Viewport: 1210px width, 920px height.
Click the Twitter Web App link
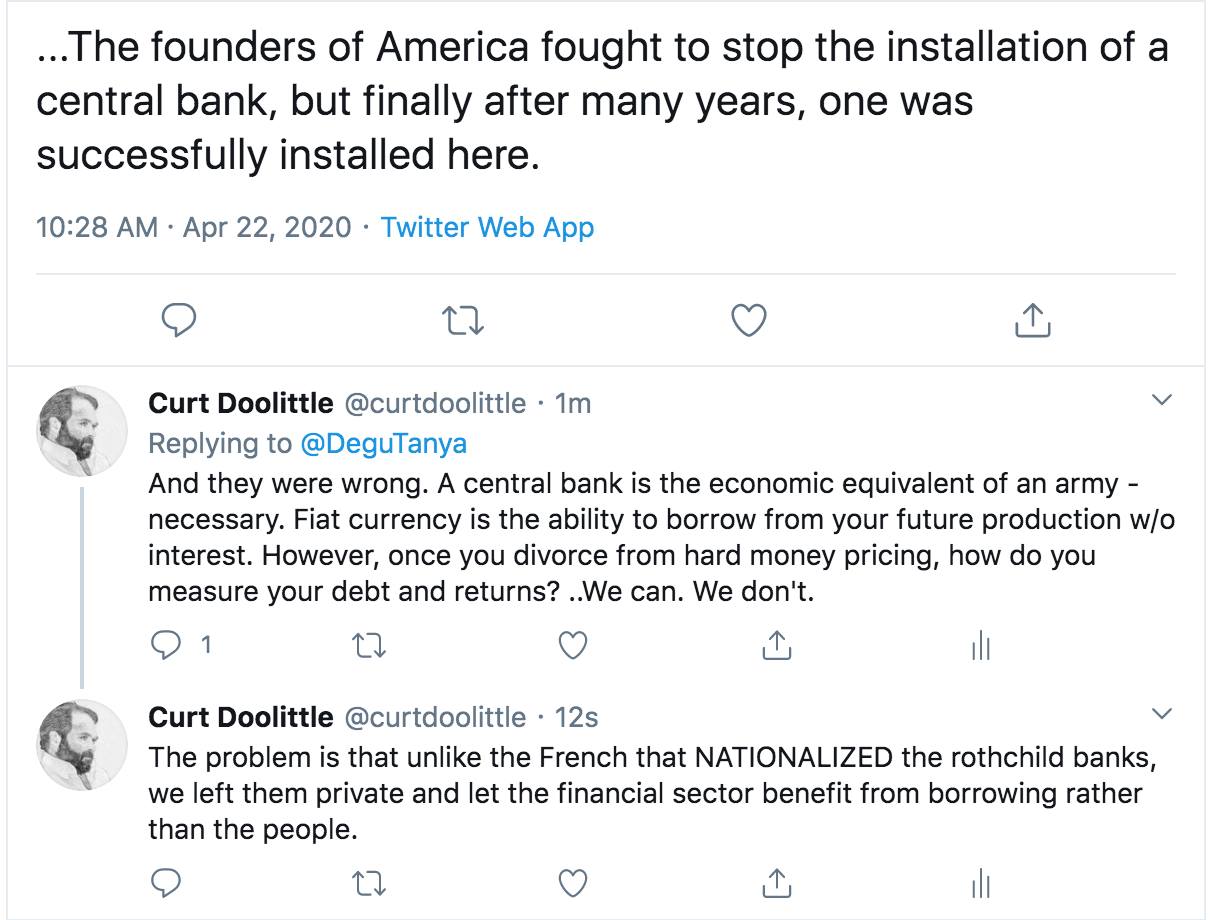[x=487, y=227]
